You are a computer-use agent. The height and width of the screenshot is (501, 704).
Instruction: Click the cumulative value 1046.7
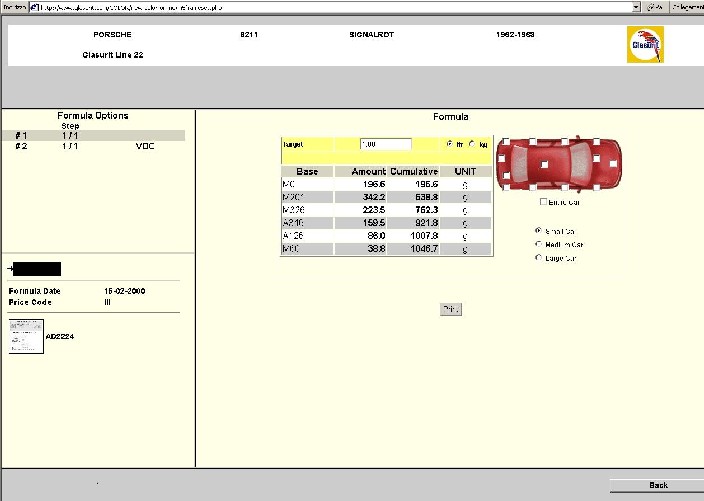(x=424, y=249)
